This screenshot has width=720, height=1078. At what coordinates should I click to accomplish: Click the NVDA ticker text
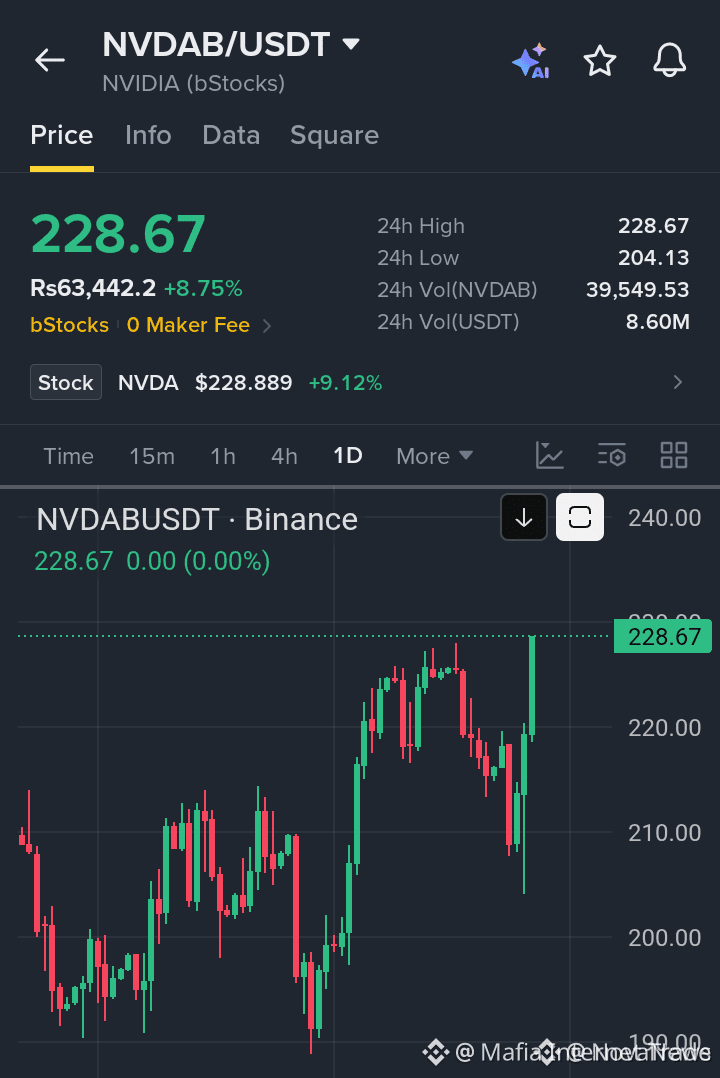[x=148, y=383]
